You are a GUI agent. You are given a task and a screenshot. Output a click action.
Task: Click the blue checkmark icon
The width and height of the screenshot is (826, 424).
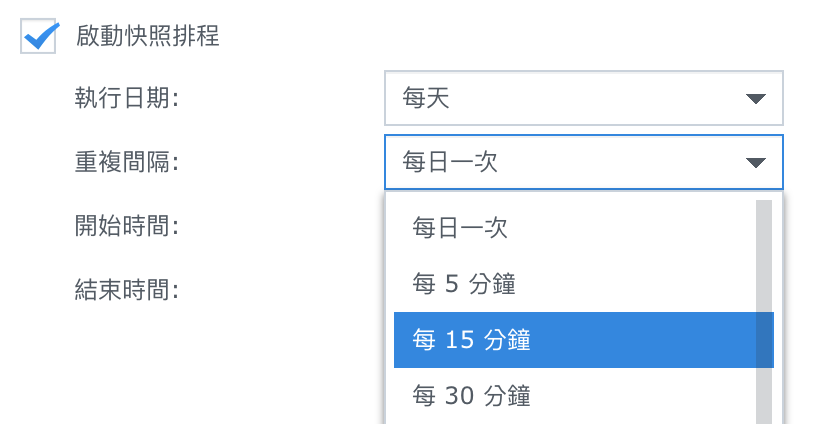pyautogui.click(x=40, y=36)
